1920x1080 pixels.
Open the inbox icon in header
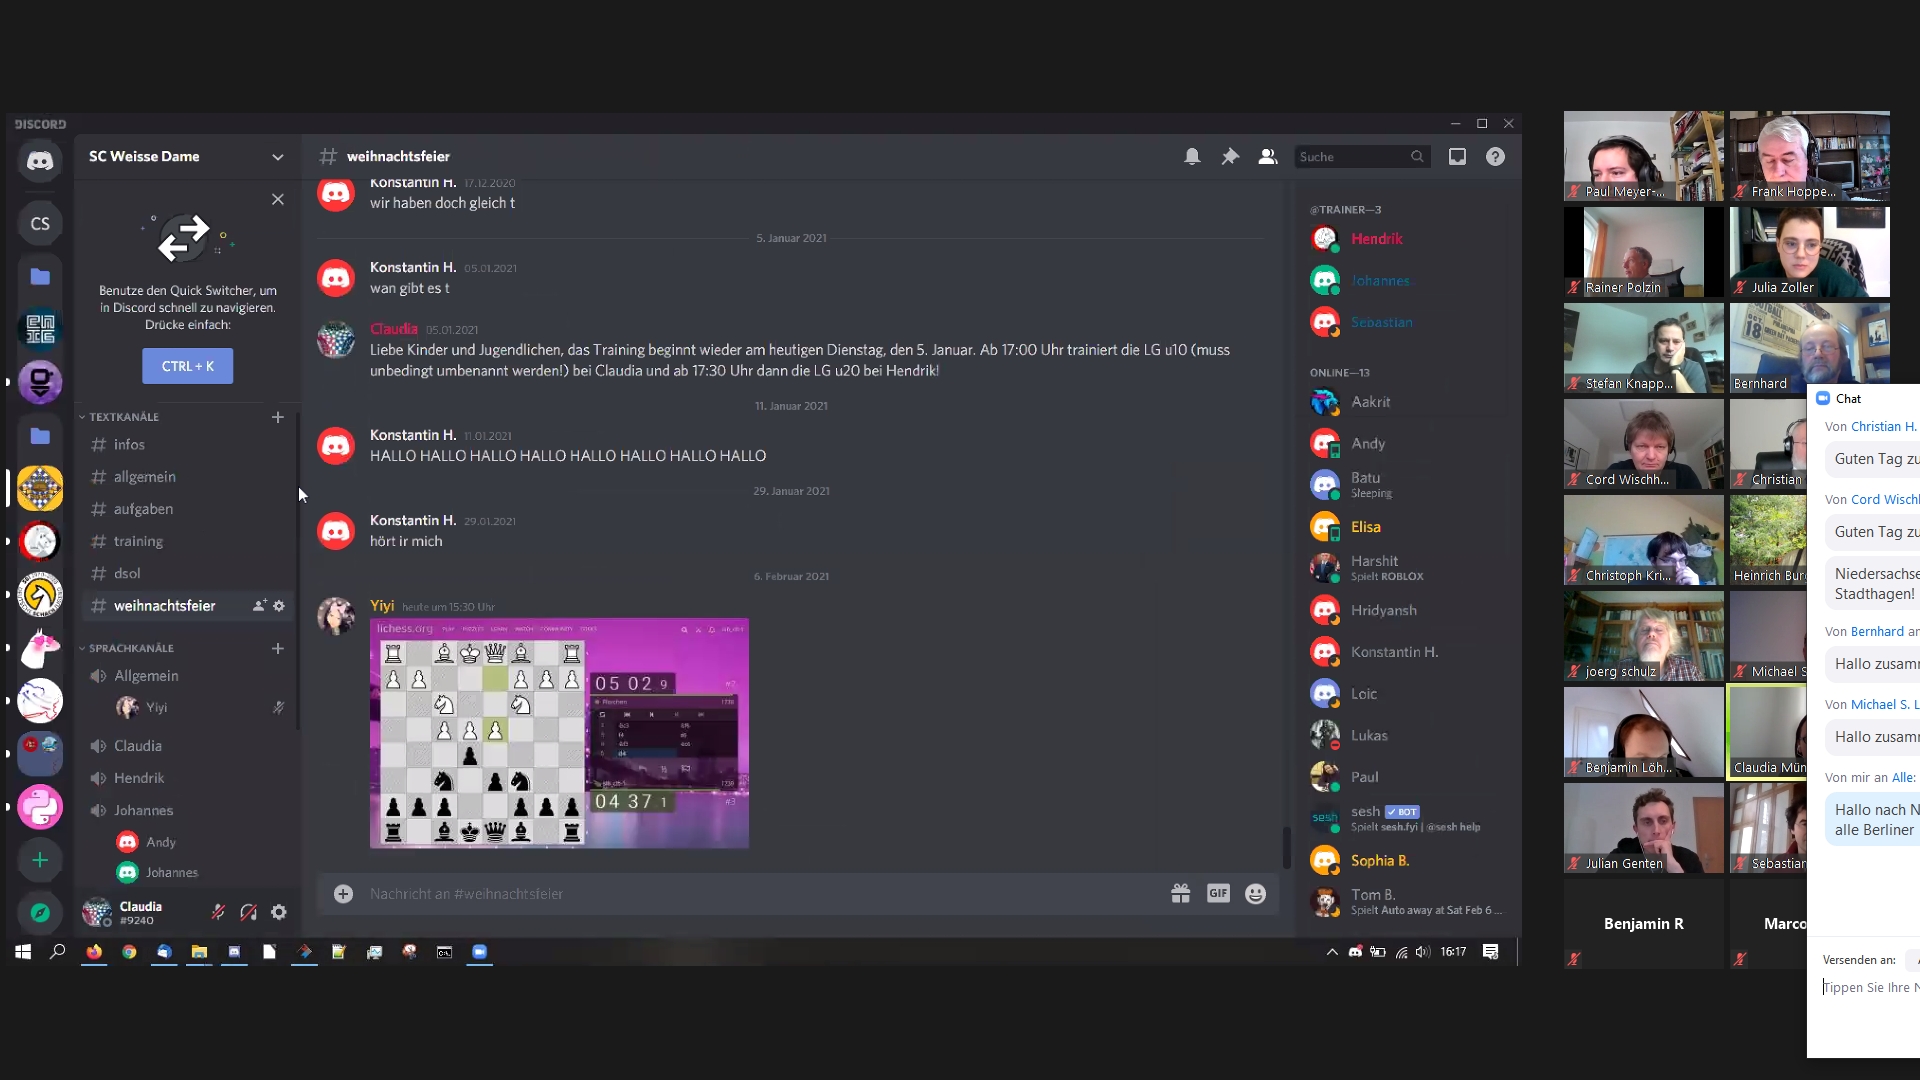pos(1457,156)
